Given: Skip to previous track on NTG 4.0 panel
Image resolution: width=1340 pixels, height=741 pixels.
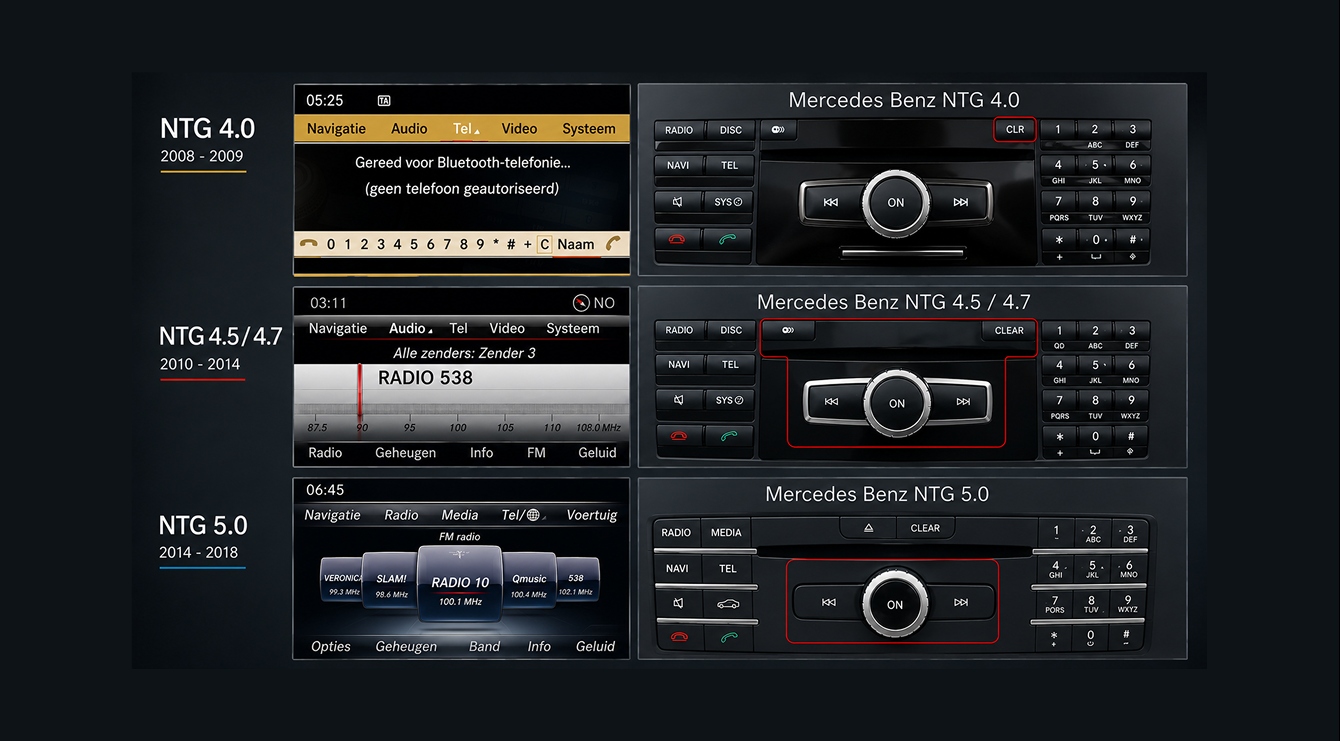Looking at the screenshot, I should coord(830,202).
